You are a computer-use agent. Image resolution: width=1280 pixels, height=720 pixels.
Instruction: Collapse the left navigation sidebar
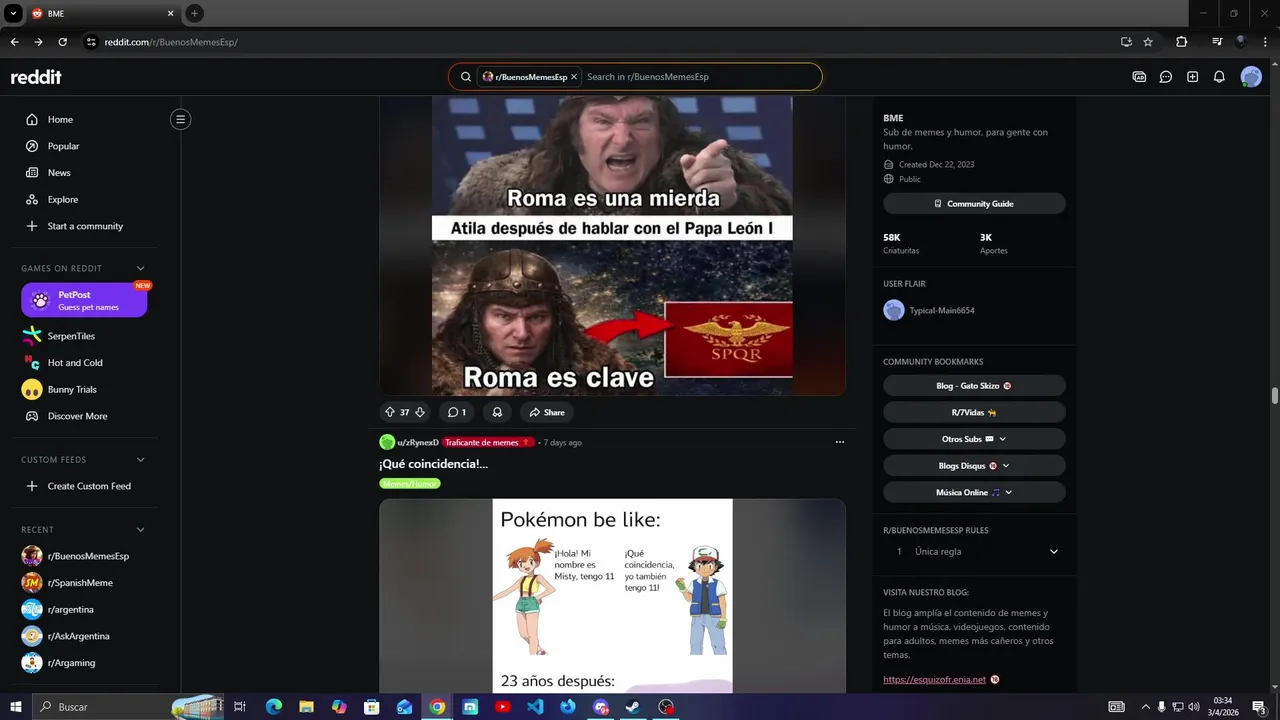tap(180, 119)
